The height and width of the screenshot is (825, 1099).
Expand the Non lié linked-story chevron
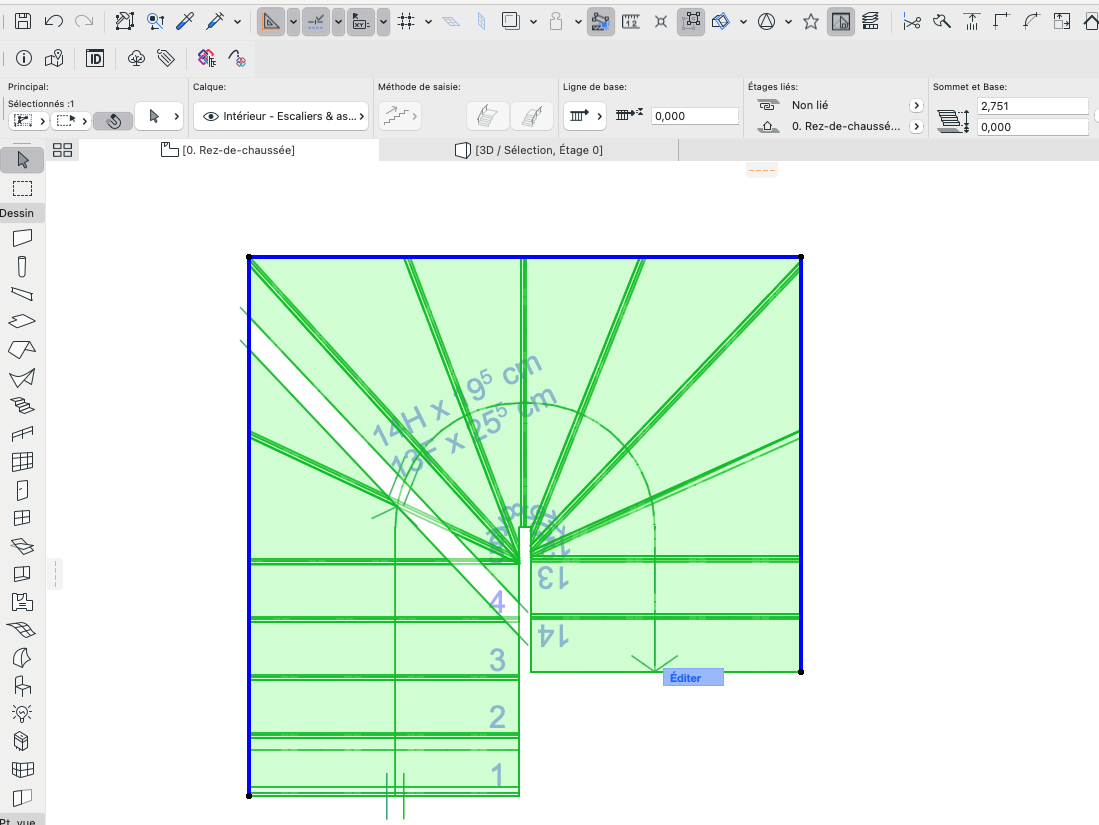click(x=916, y=105)
